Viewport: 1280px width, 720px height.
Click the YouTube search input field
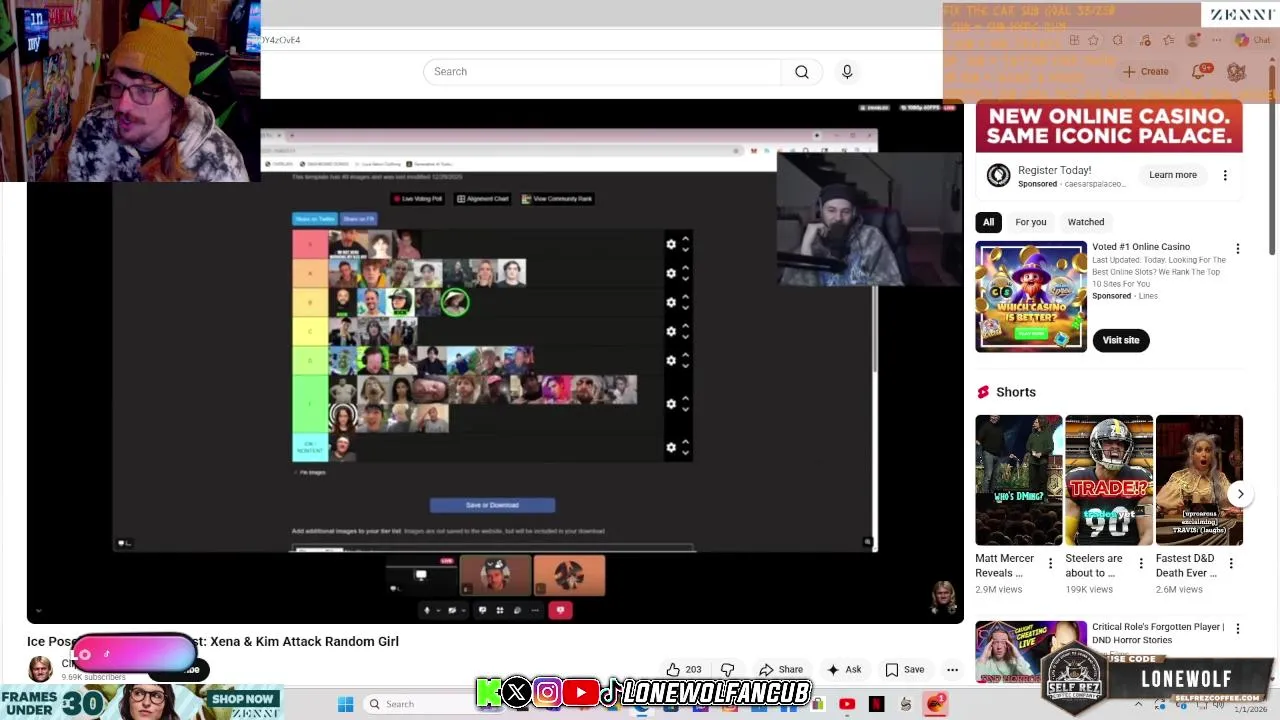(602, 72)
